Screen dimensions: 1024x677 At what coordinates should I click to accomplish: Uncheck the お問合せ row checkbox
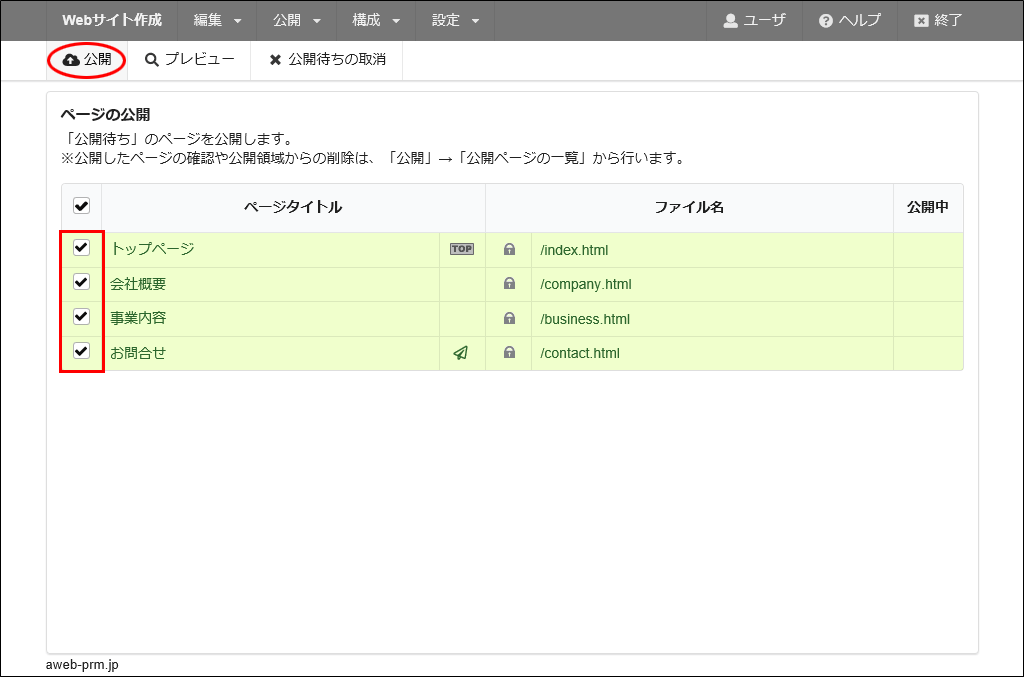82,351
